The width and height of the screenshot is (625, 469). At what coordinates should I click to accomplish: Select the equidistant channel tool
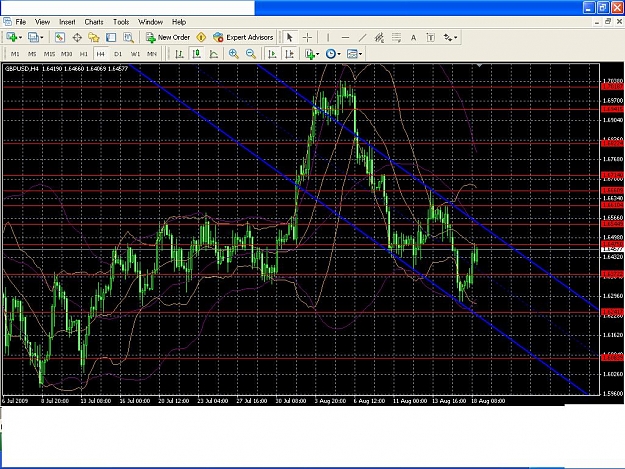[x=379, y=37]
